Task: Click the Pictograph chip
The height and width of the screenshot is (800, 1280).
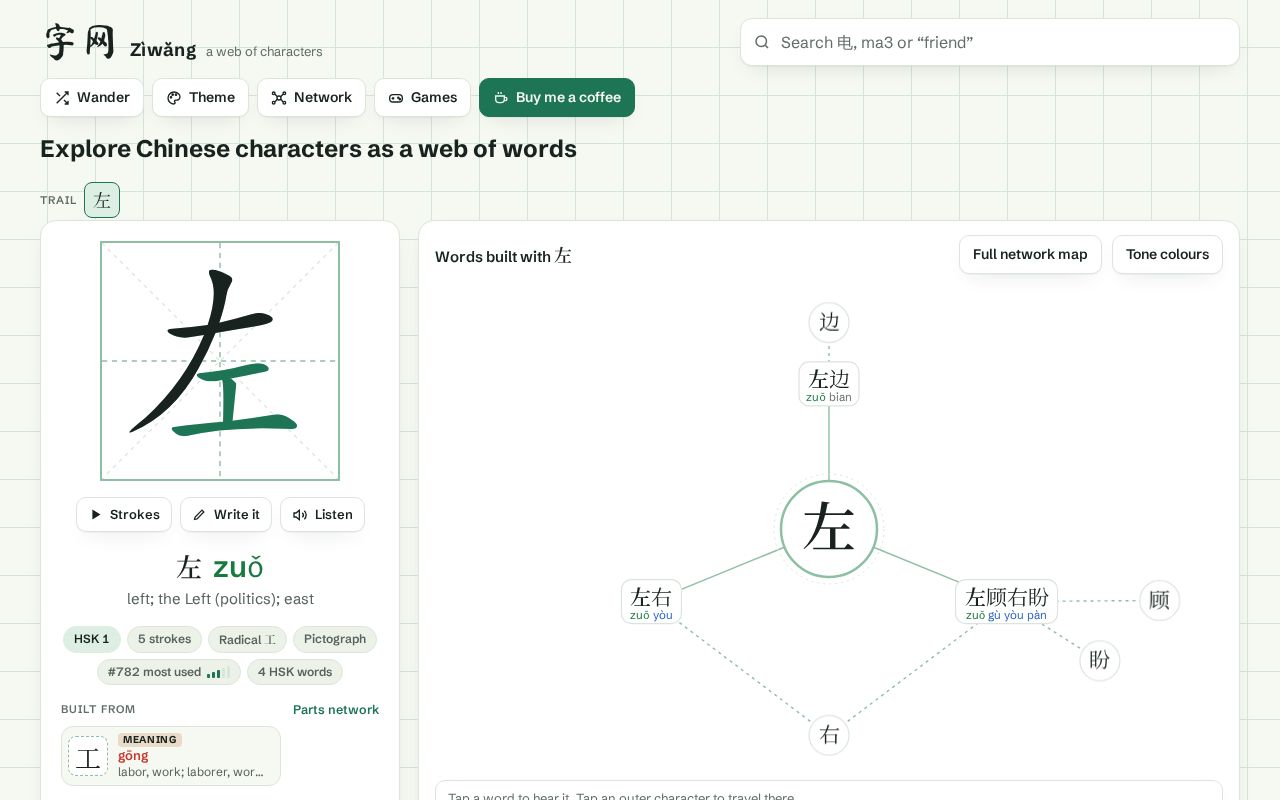Action: 335,639
